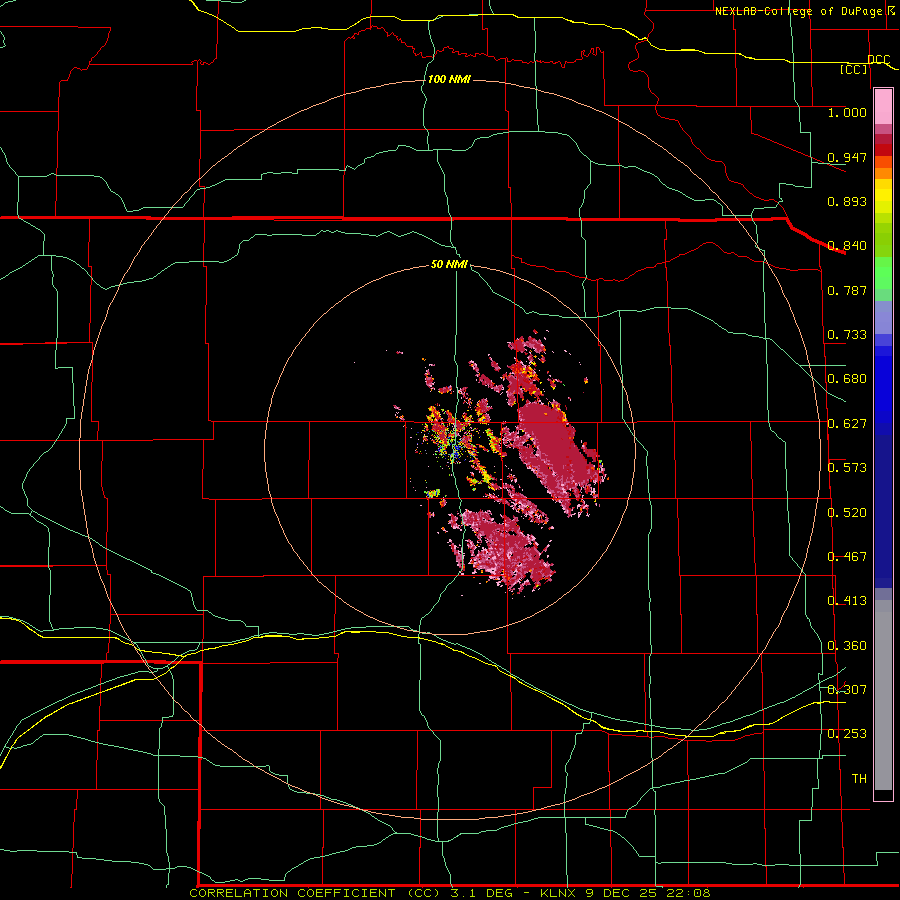Screen dimensions: 900x900
Task: Click the TH threshold legend label
Action: pos(859,778)
